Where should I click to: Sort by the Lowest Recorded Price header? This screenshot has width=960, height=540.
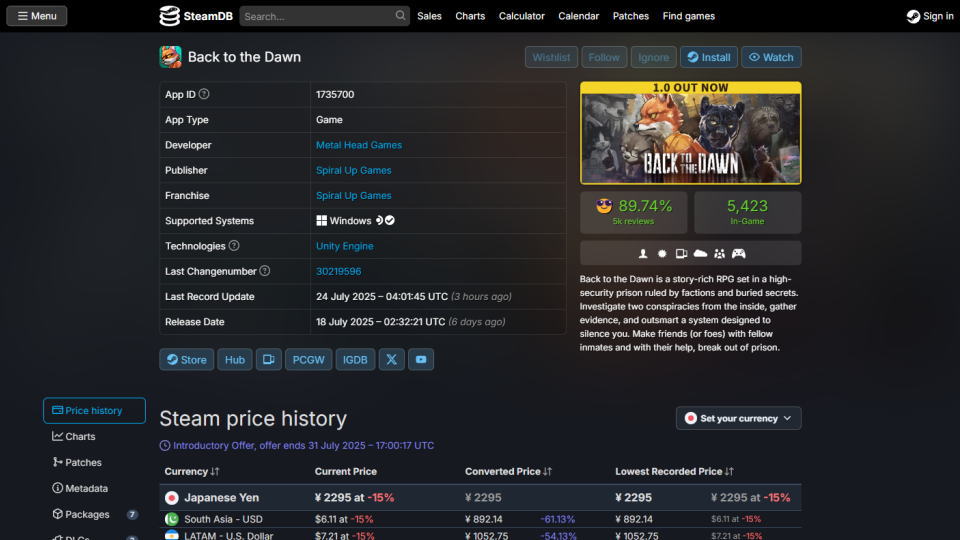coord(674,471)
